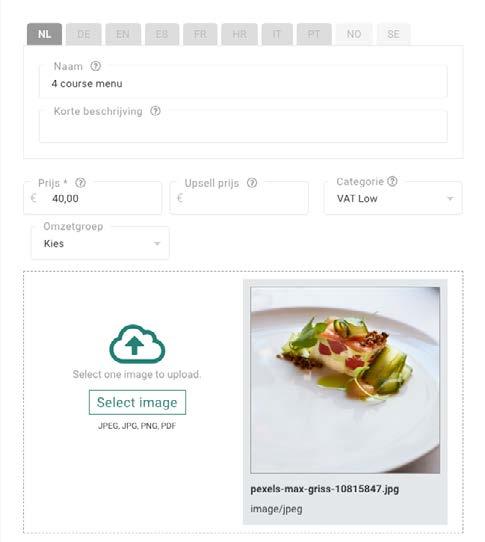Click the Select image button

[137, 402]
